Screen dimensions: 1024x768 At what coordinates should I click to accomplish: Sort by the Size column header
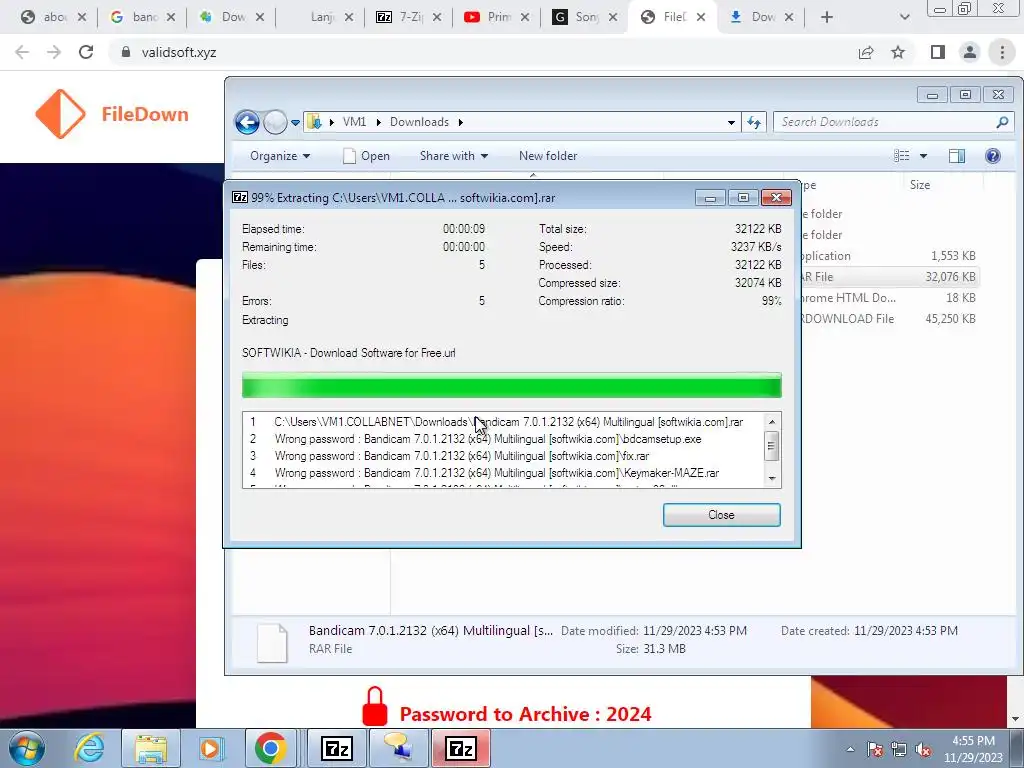920,185
